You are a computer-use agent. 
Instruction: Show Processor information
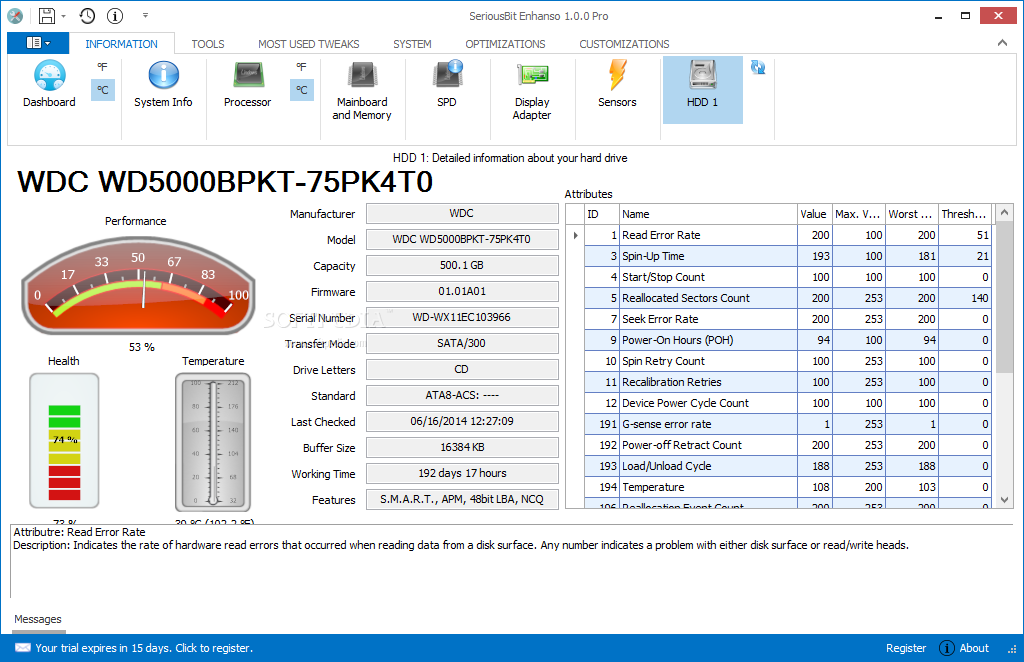[x=248, y=84]
